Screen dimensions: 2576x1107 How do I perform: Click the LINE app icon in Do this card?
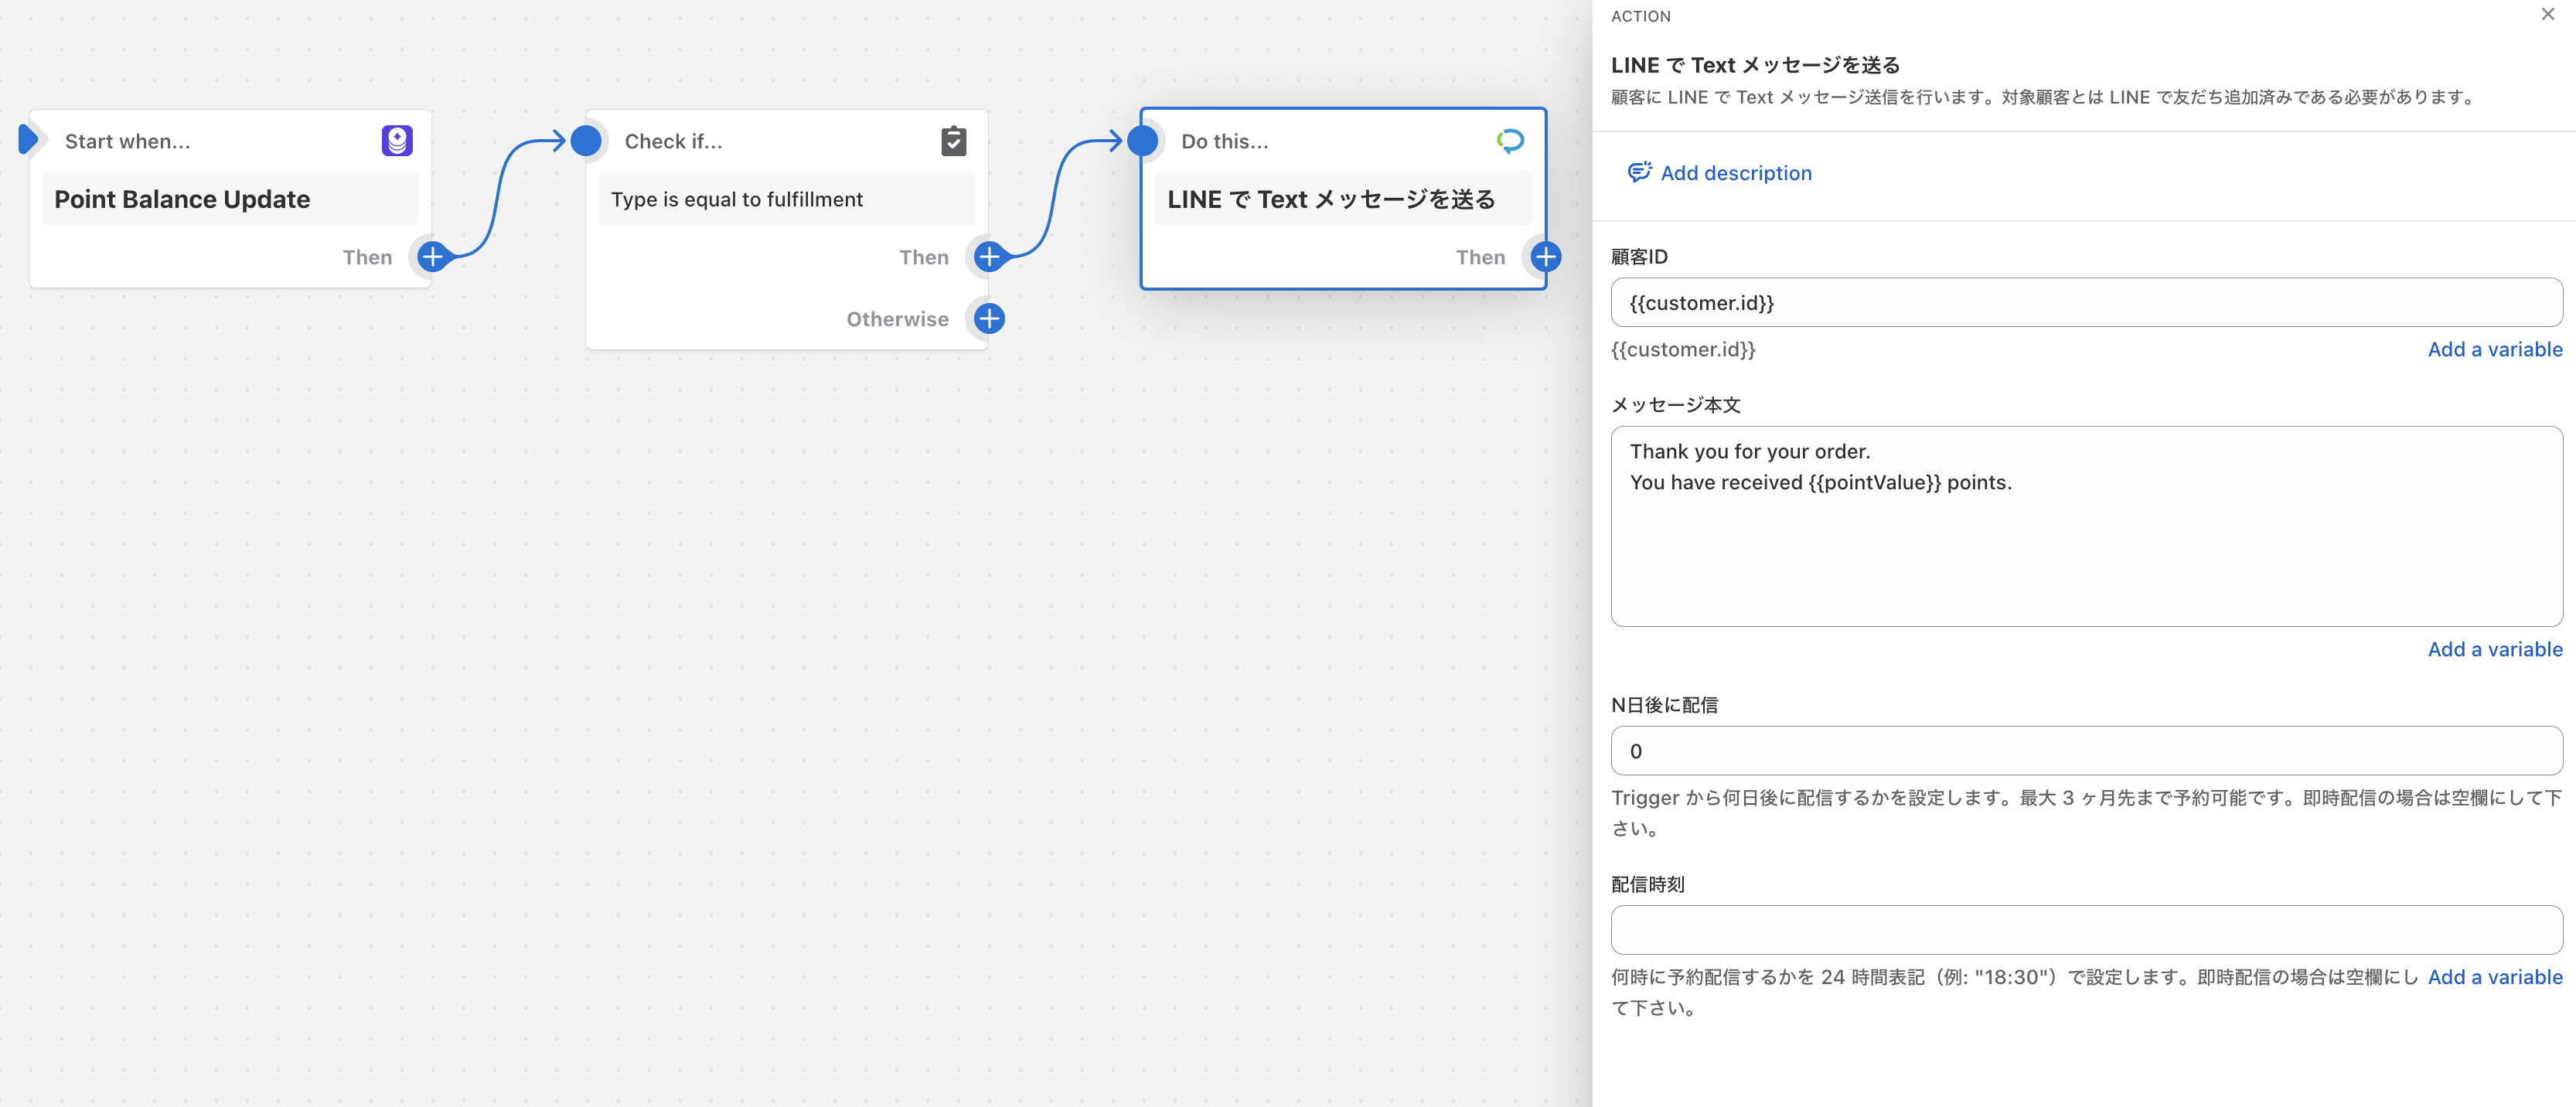click(1509, 141)
